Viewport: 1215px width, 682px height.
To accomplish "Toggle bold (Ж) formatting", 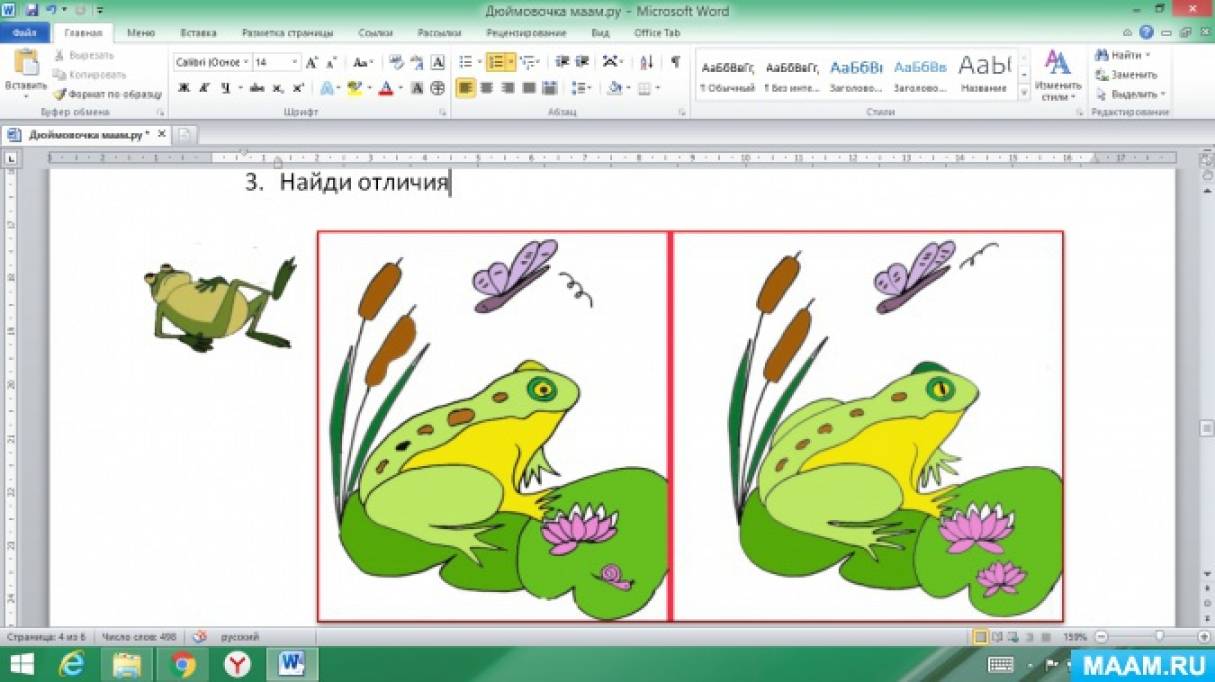I will [183, 88].
